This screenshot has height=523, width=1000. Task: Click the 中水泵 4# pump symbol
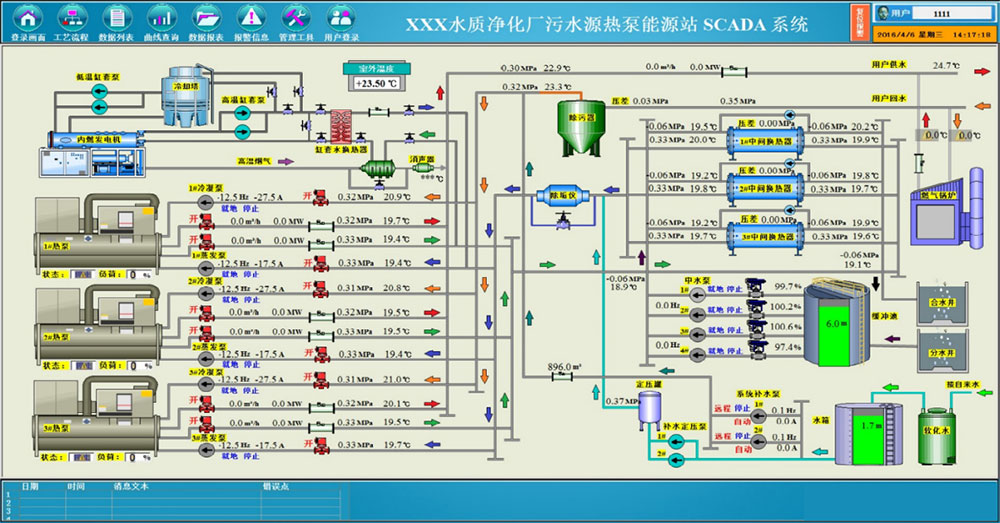(x=697, y=354)
